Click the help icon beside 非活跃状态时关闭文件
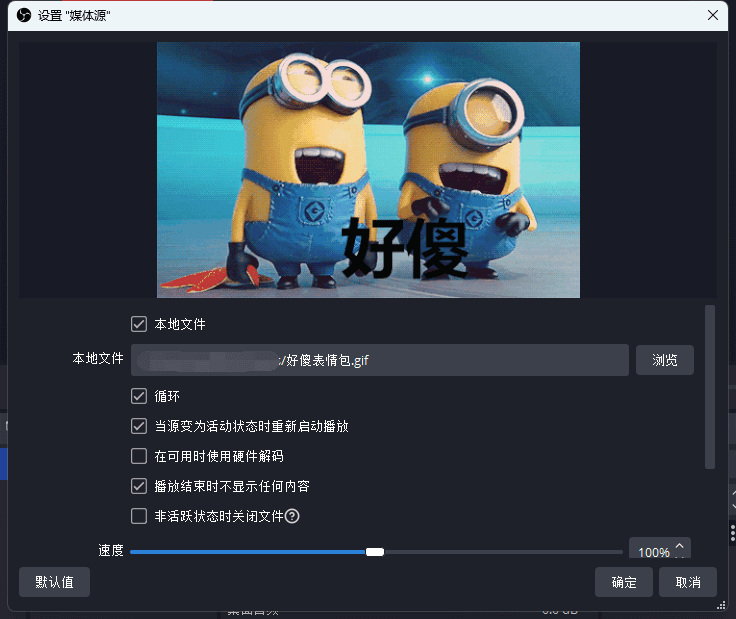Screen dimensions: 736x619 tap(292, 516)
